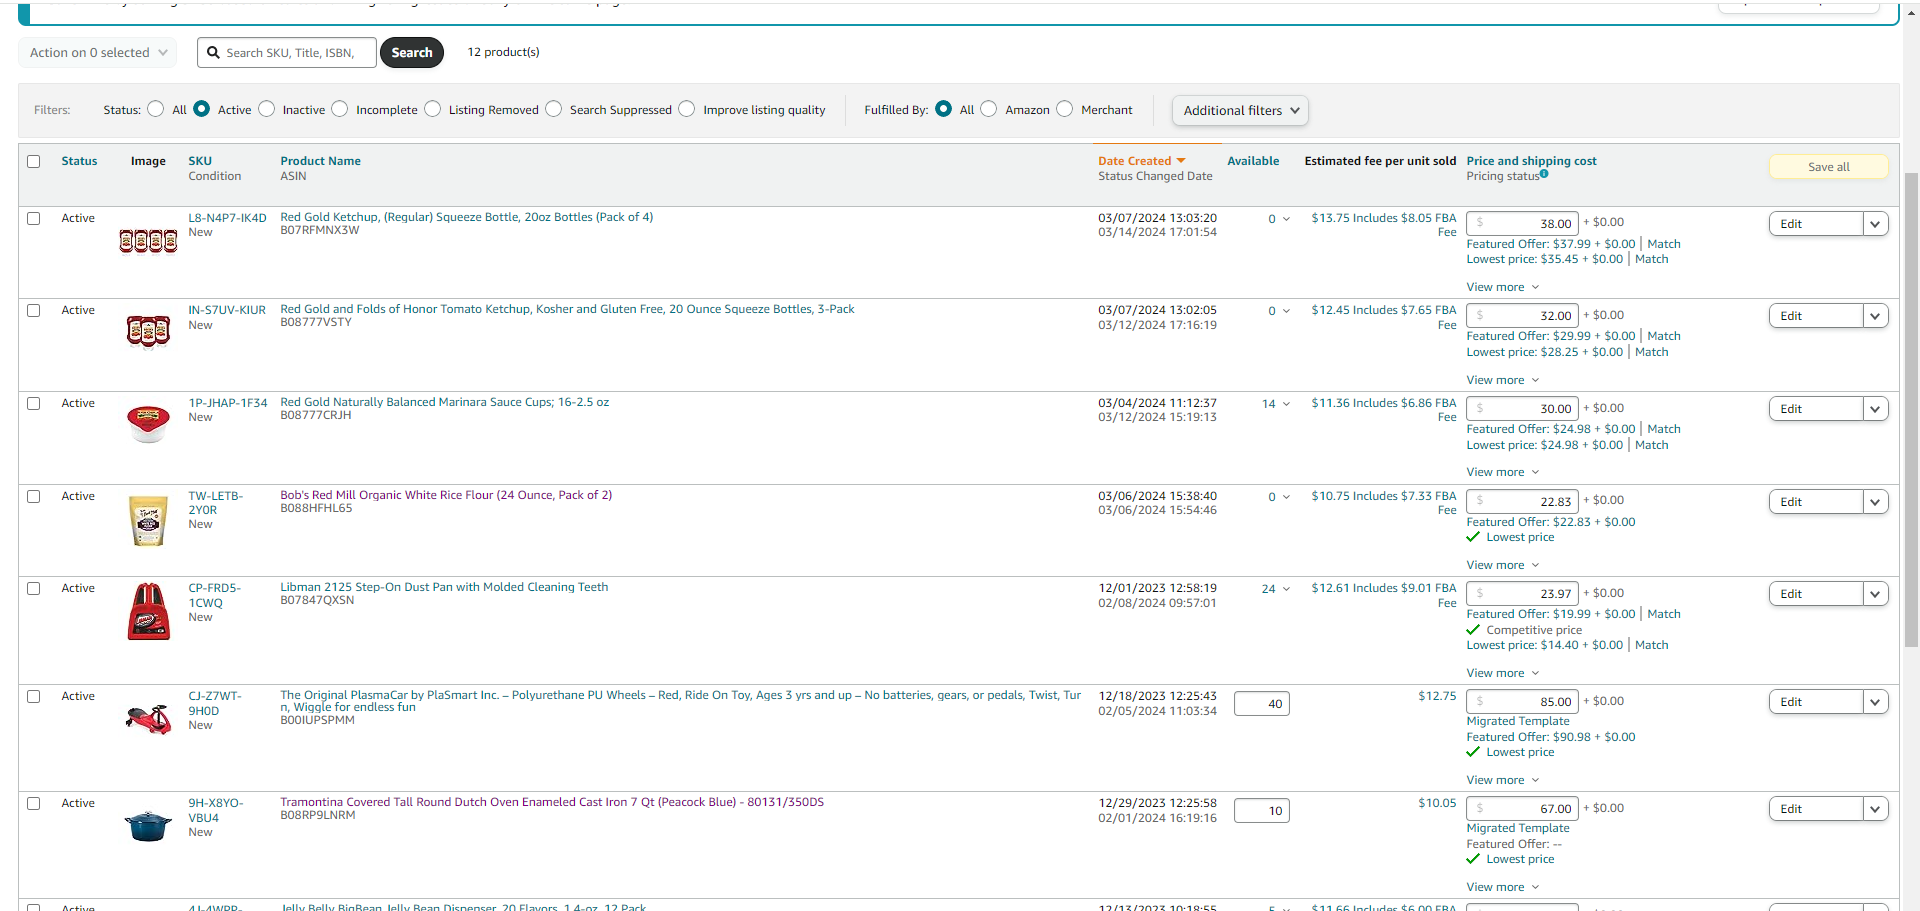Match lowest price $14.40 for Libman Dust Pan
The width and height of the screenshot is (1920, 911).
tap(1652, 645)
